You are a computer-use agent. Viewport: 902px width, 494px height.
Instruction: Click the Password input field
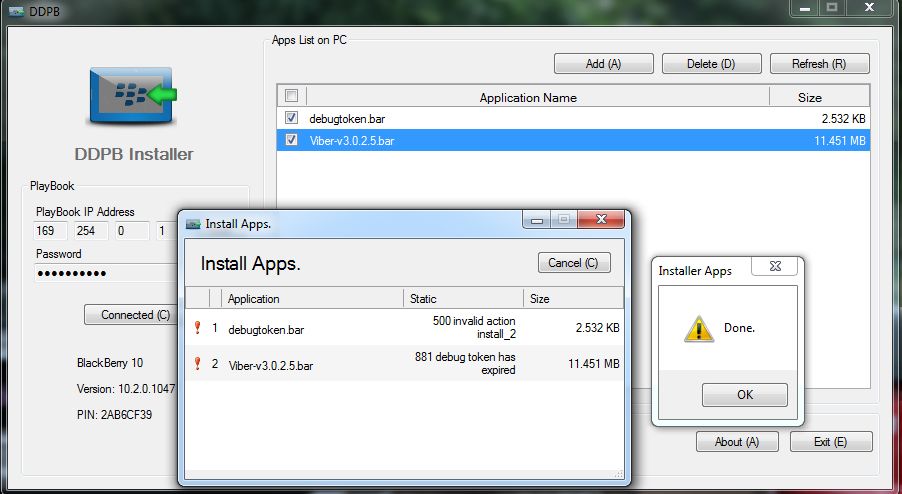pyautogui.click(x=106, y=273)
